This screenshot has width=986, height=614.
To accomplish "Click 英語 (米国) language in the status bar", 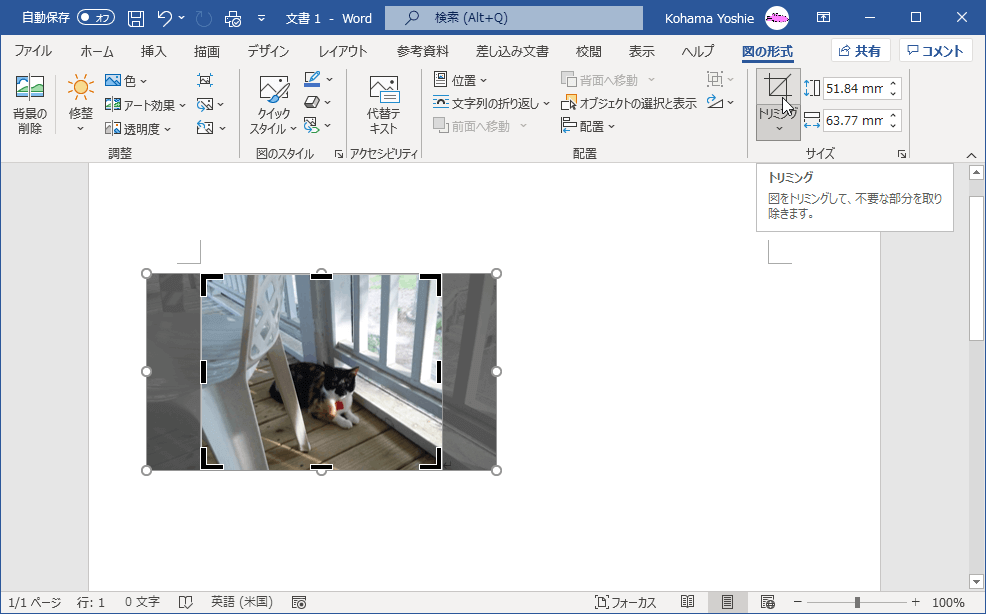I will click(x=242, y=603).
